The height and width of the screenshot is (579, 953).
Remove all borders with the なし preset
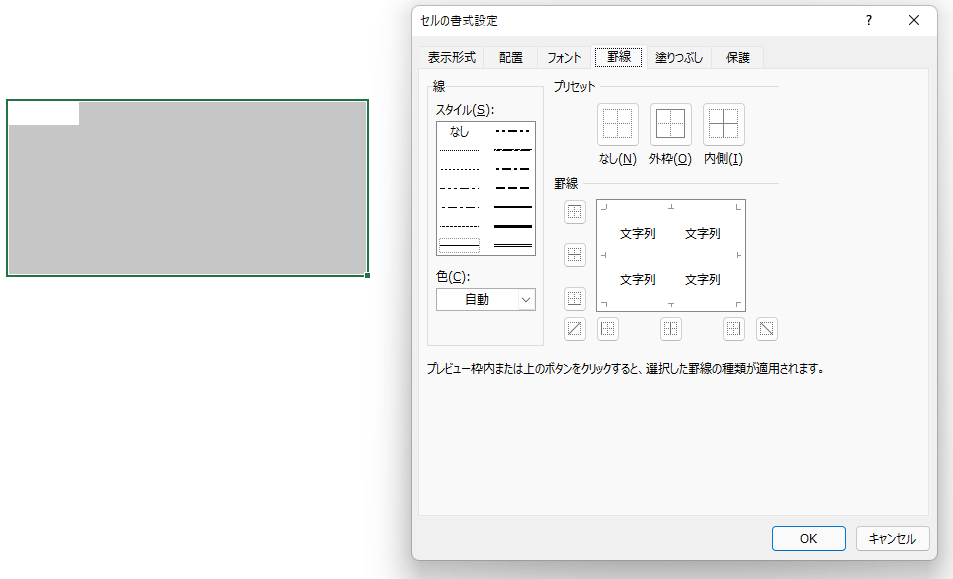coord(618,123)
